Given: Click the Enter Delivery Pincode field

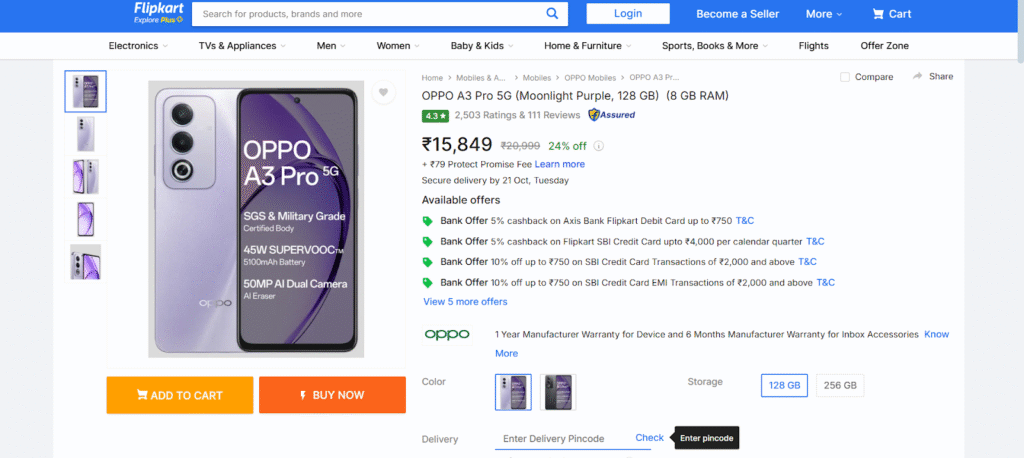Looking at the screenshot, I should (x=562, y=438).
